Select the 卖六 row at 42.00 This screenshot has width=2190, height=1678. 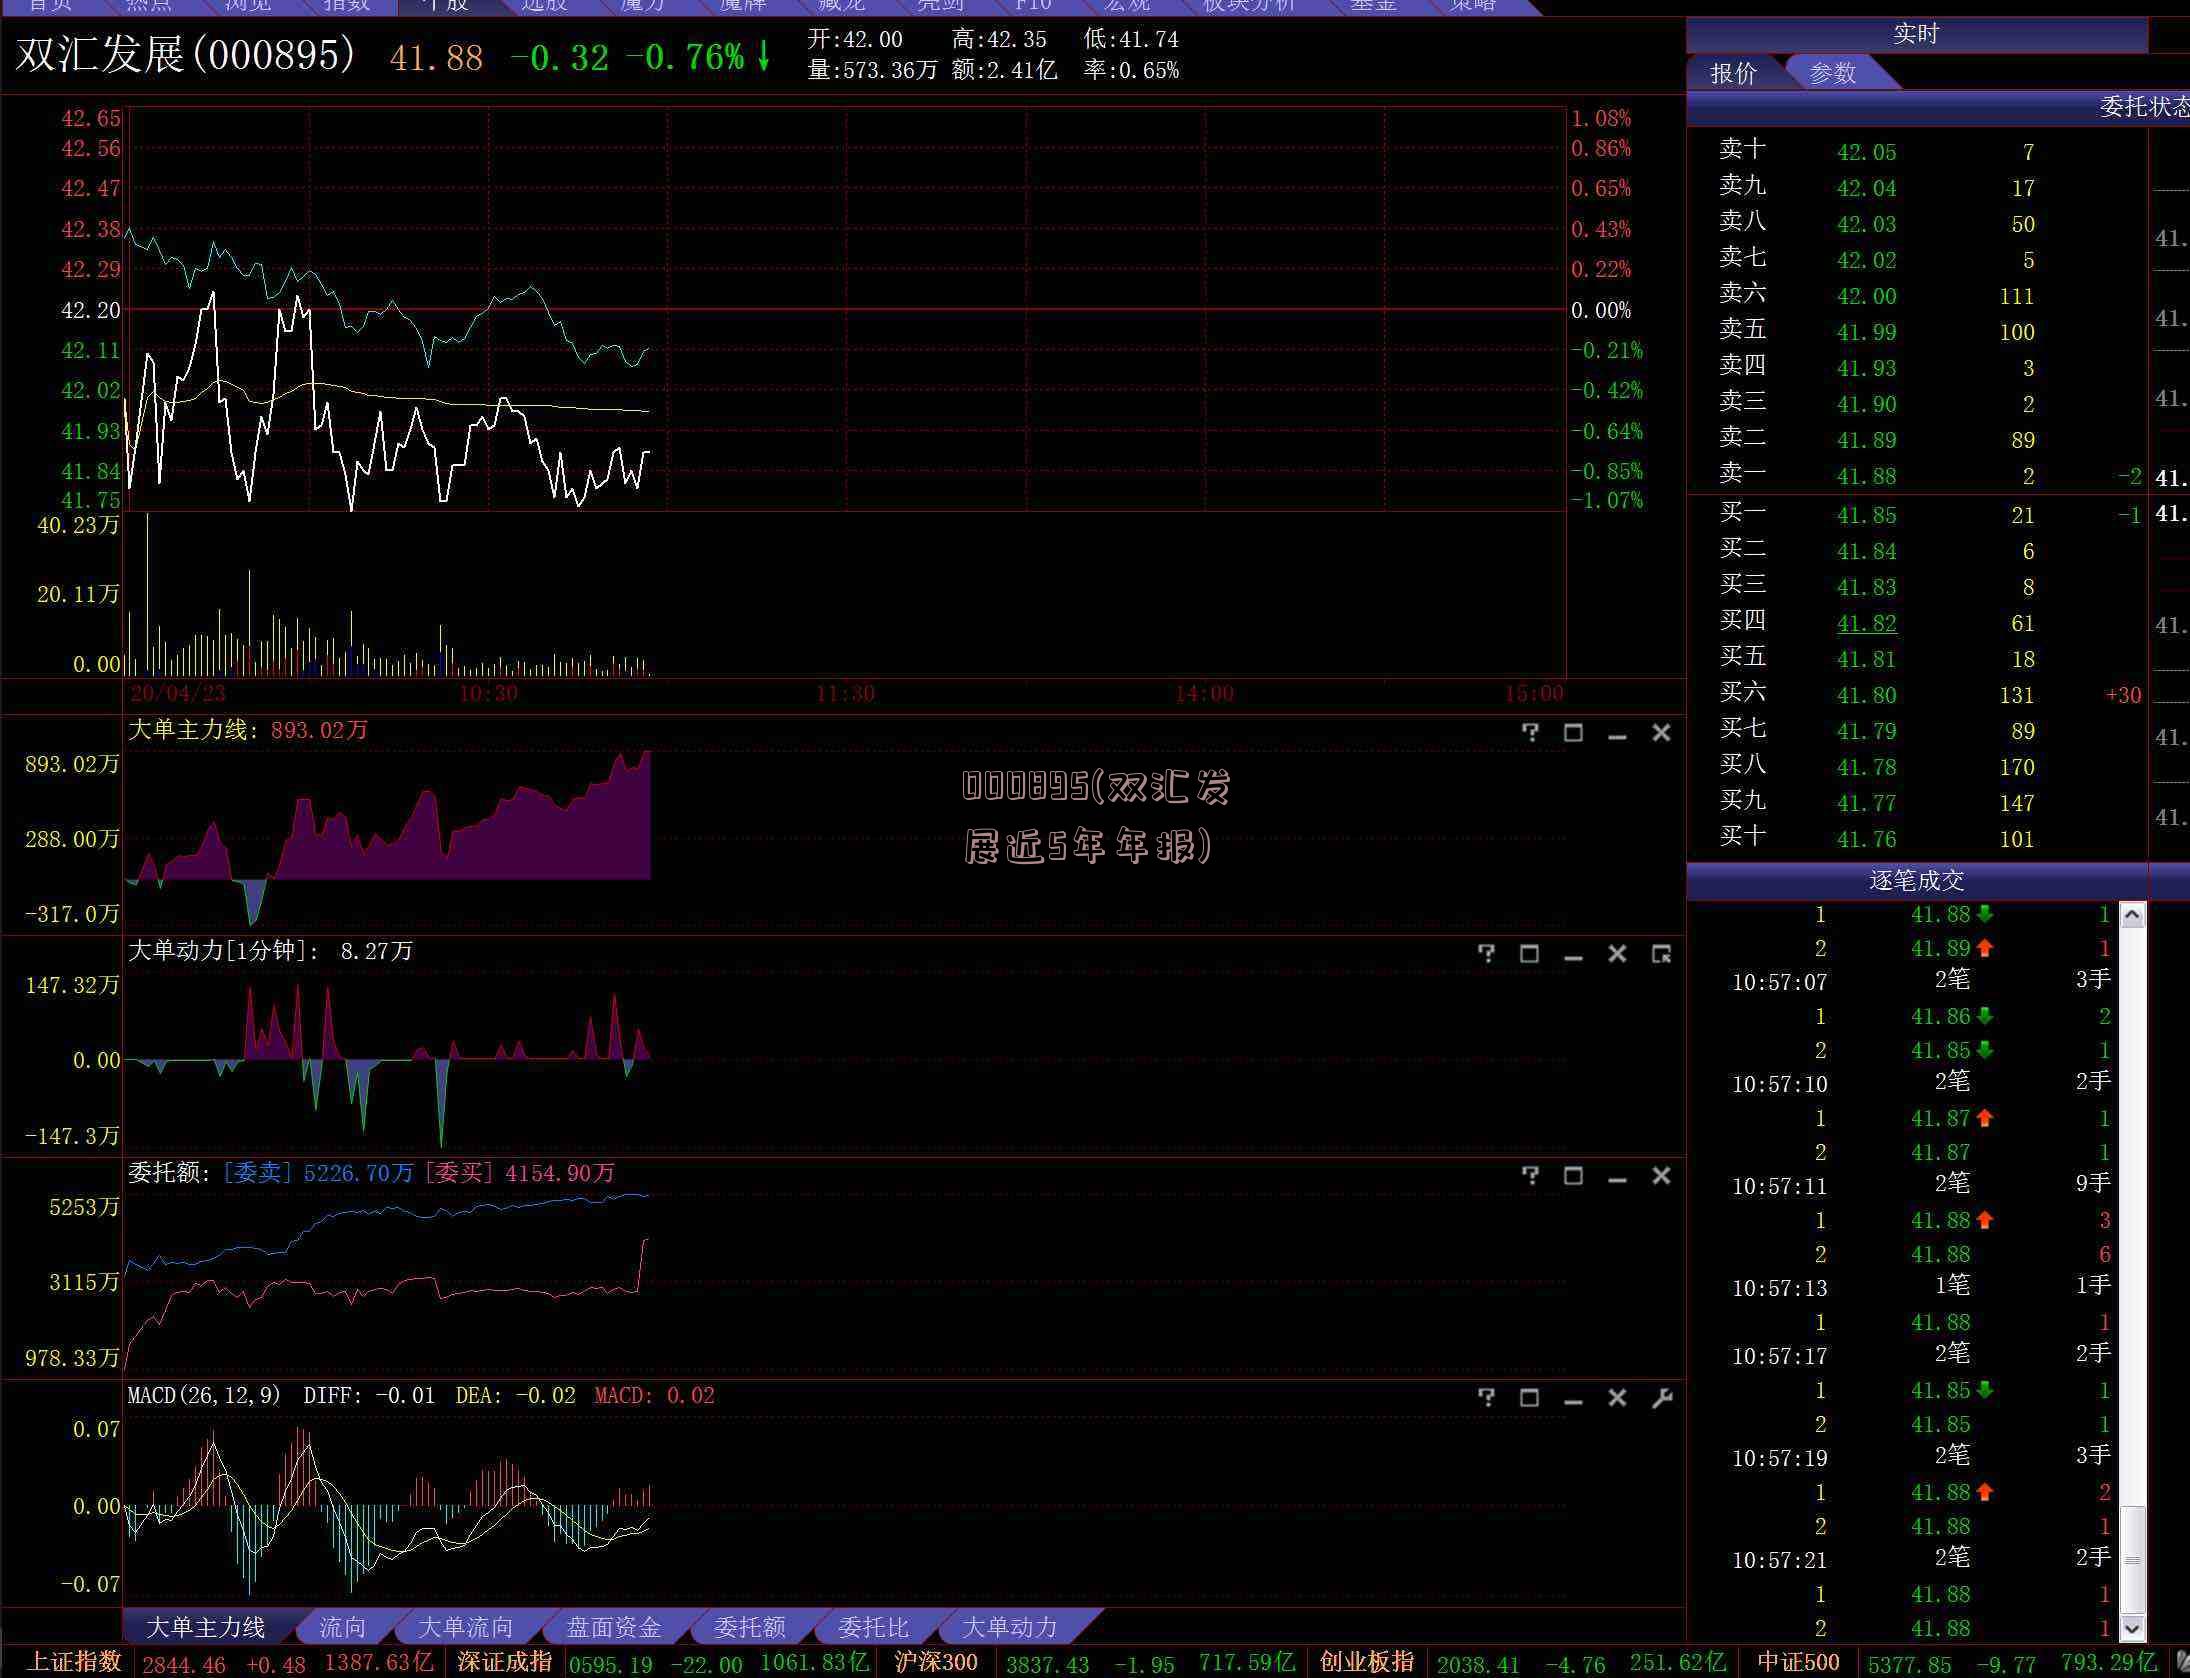1916,295
